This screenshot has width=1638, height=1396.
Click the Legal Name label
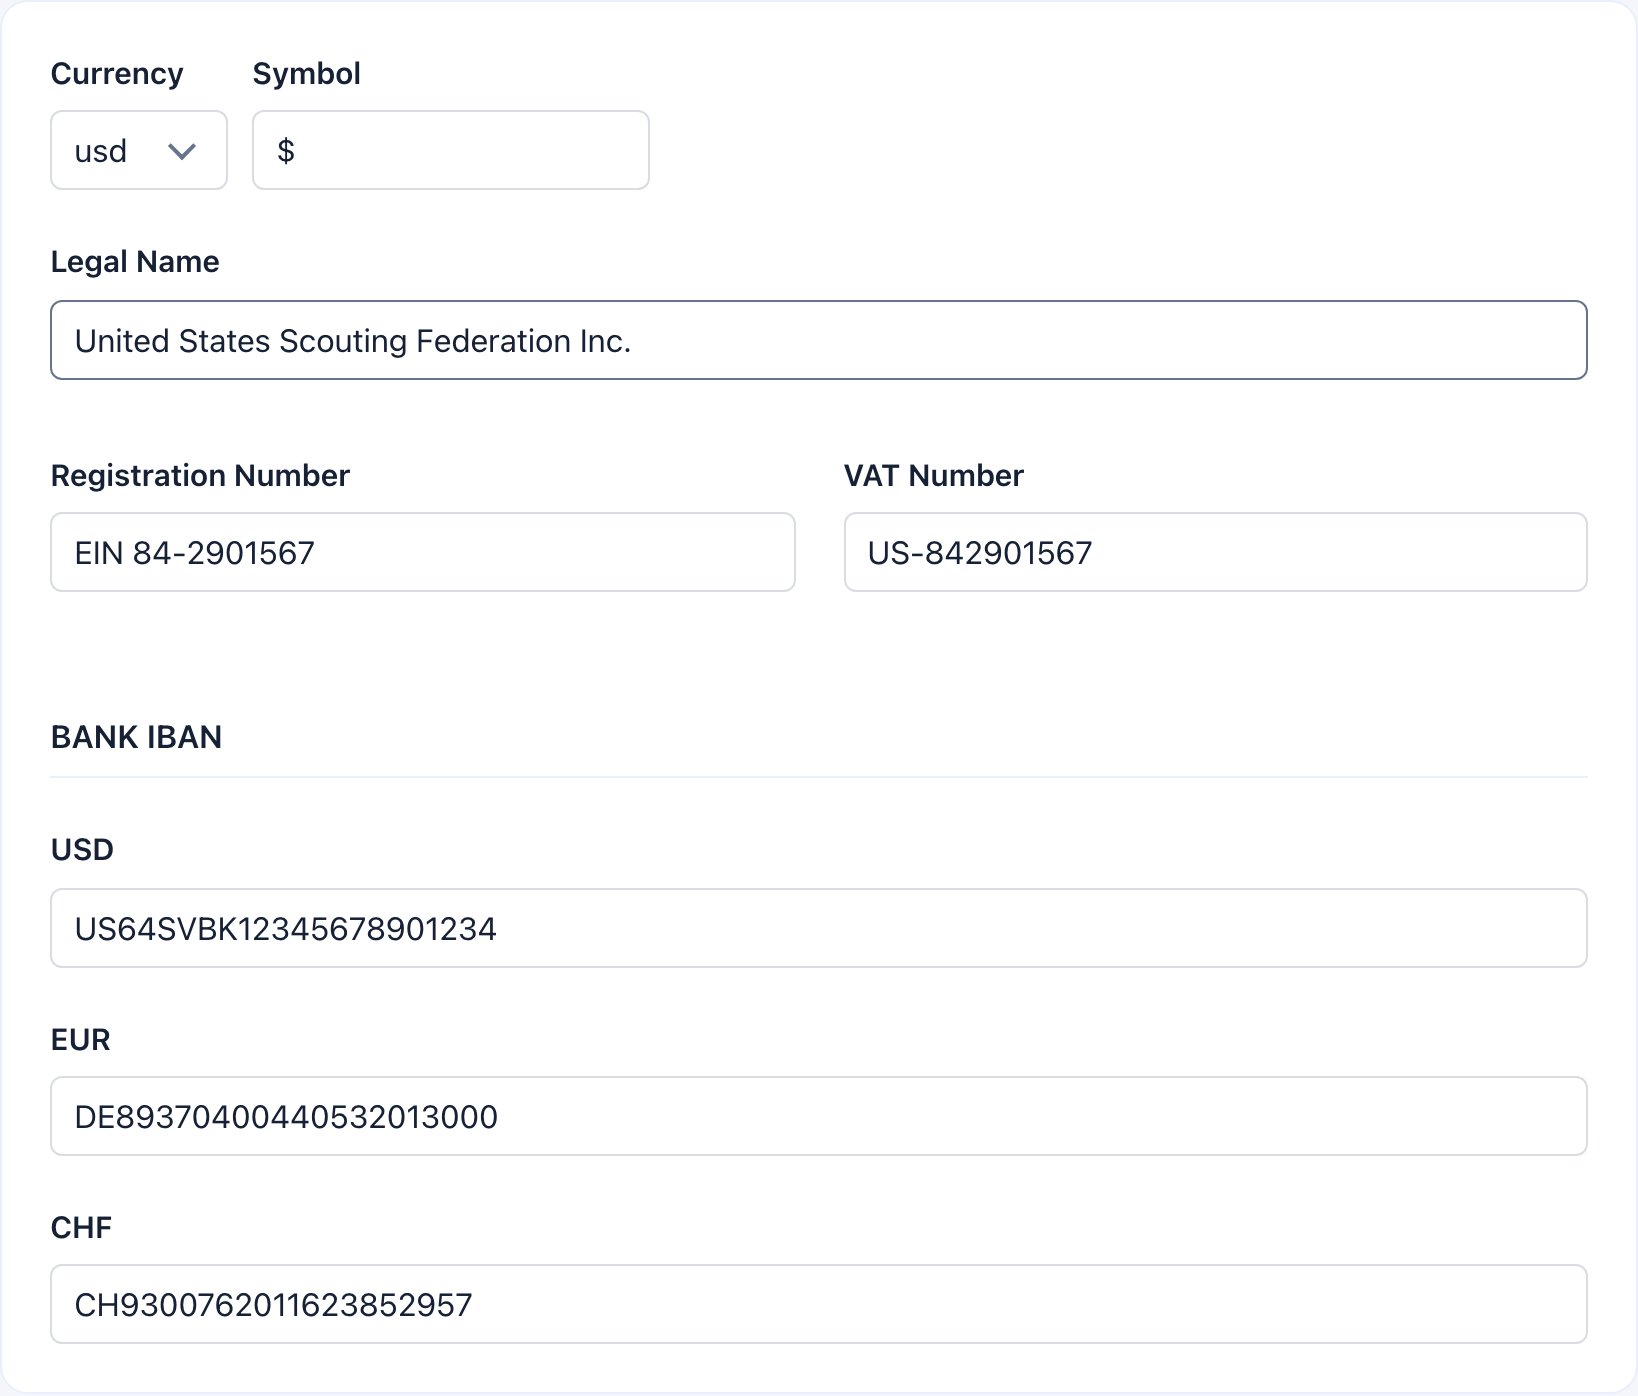tap(134, 261)
